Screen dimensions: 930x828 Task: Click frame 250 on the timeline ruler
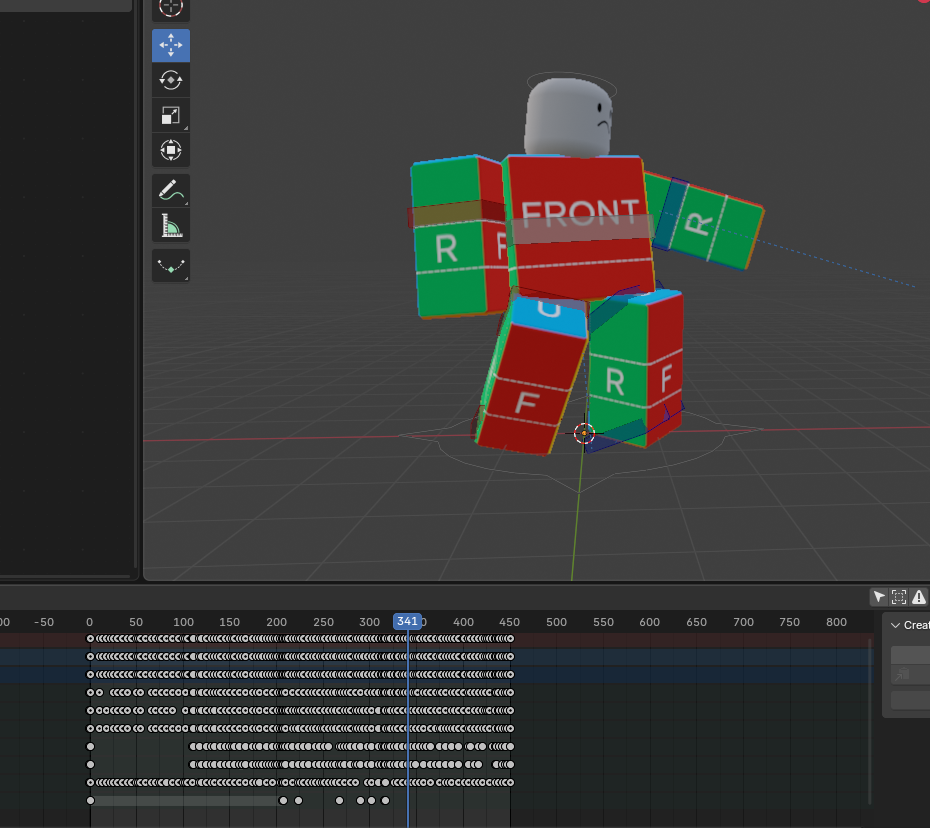click(323, 622)
